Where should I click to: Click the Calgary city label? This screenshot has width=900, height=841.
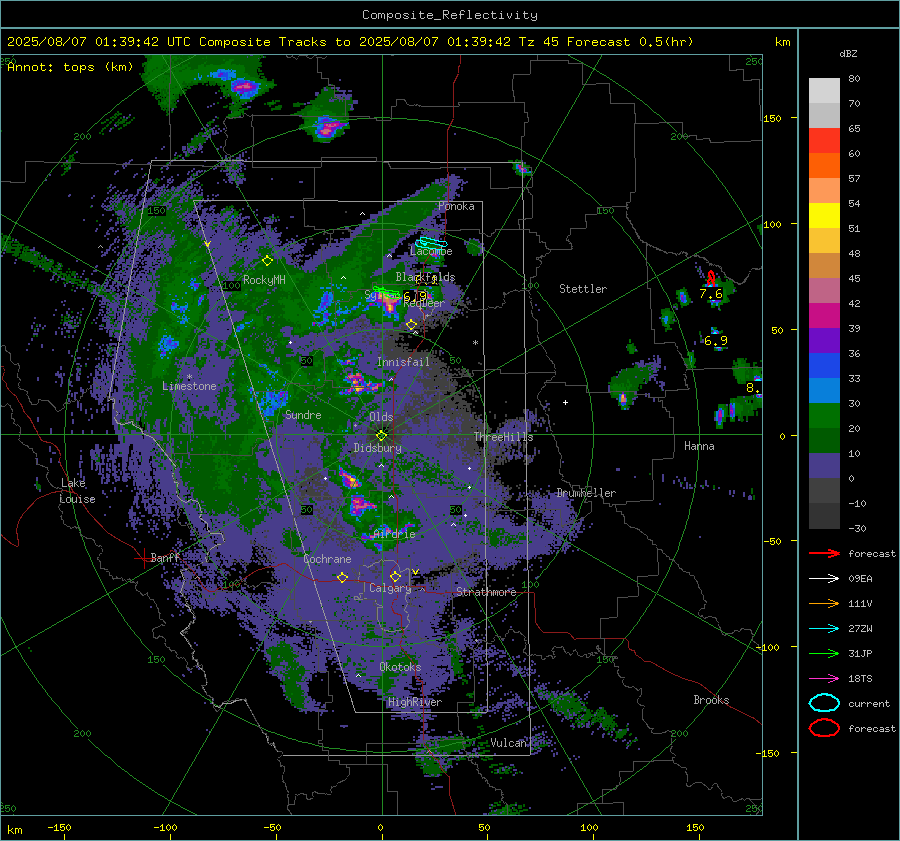[x=390, y=588]
